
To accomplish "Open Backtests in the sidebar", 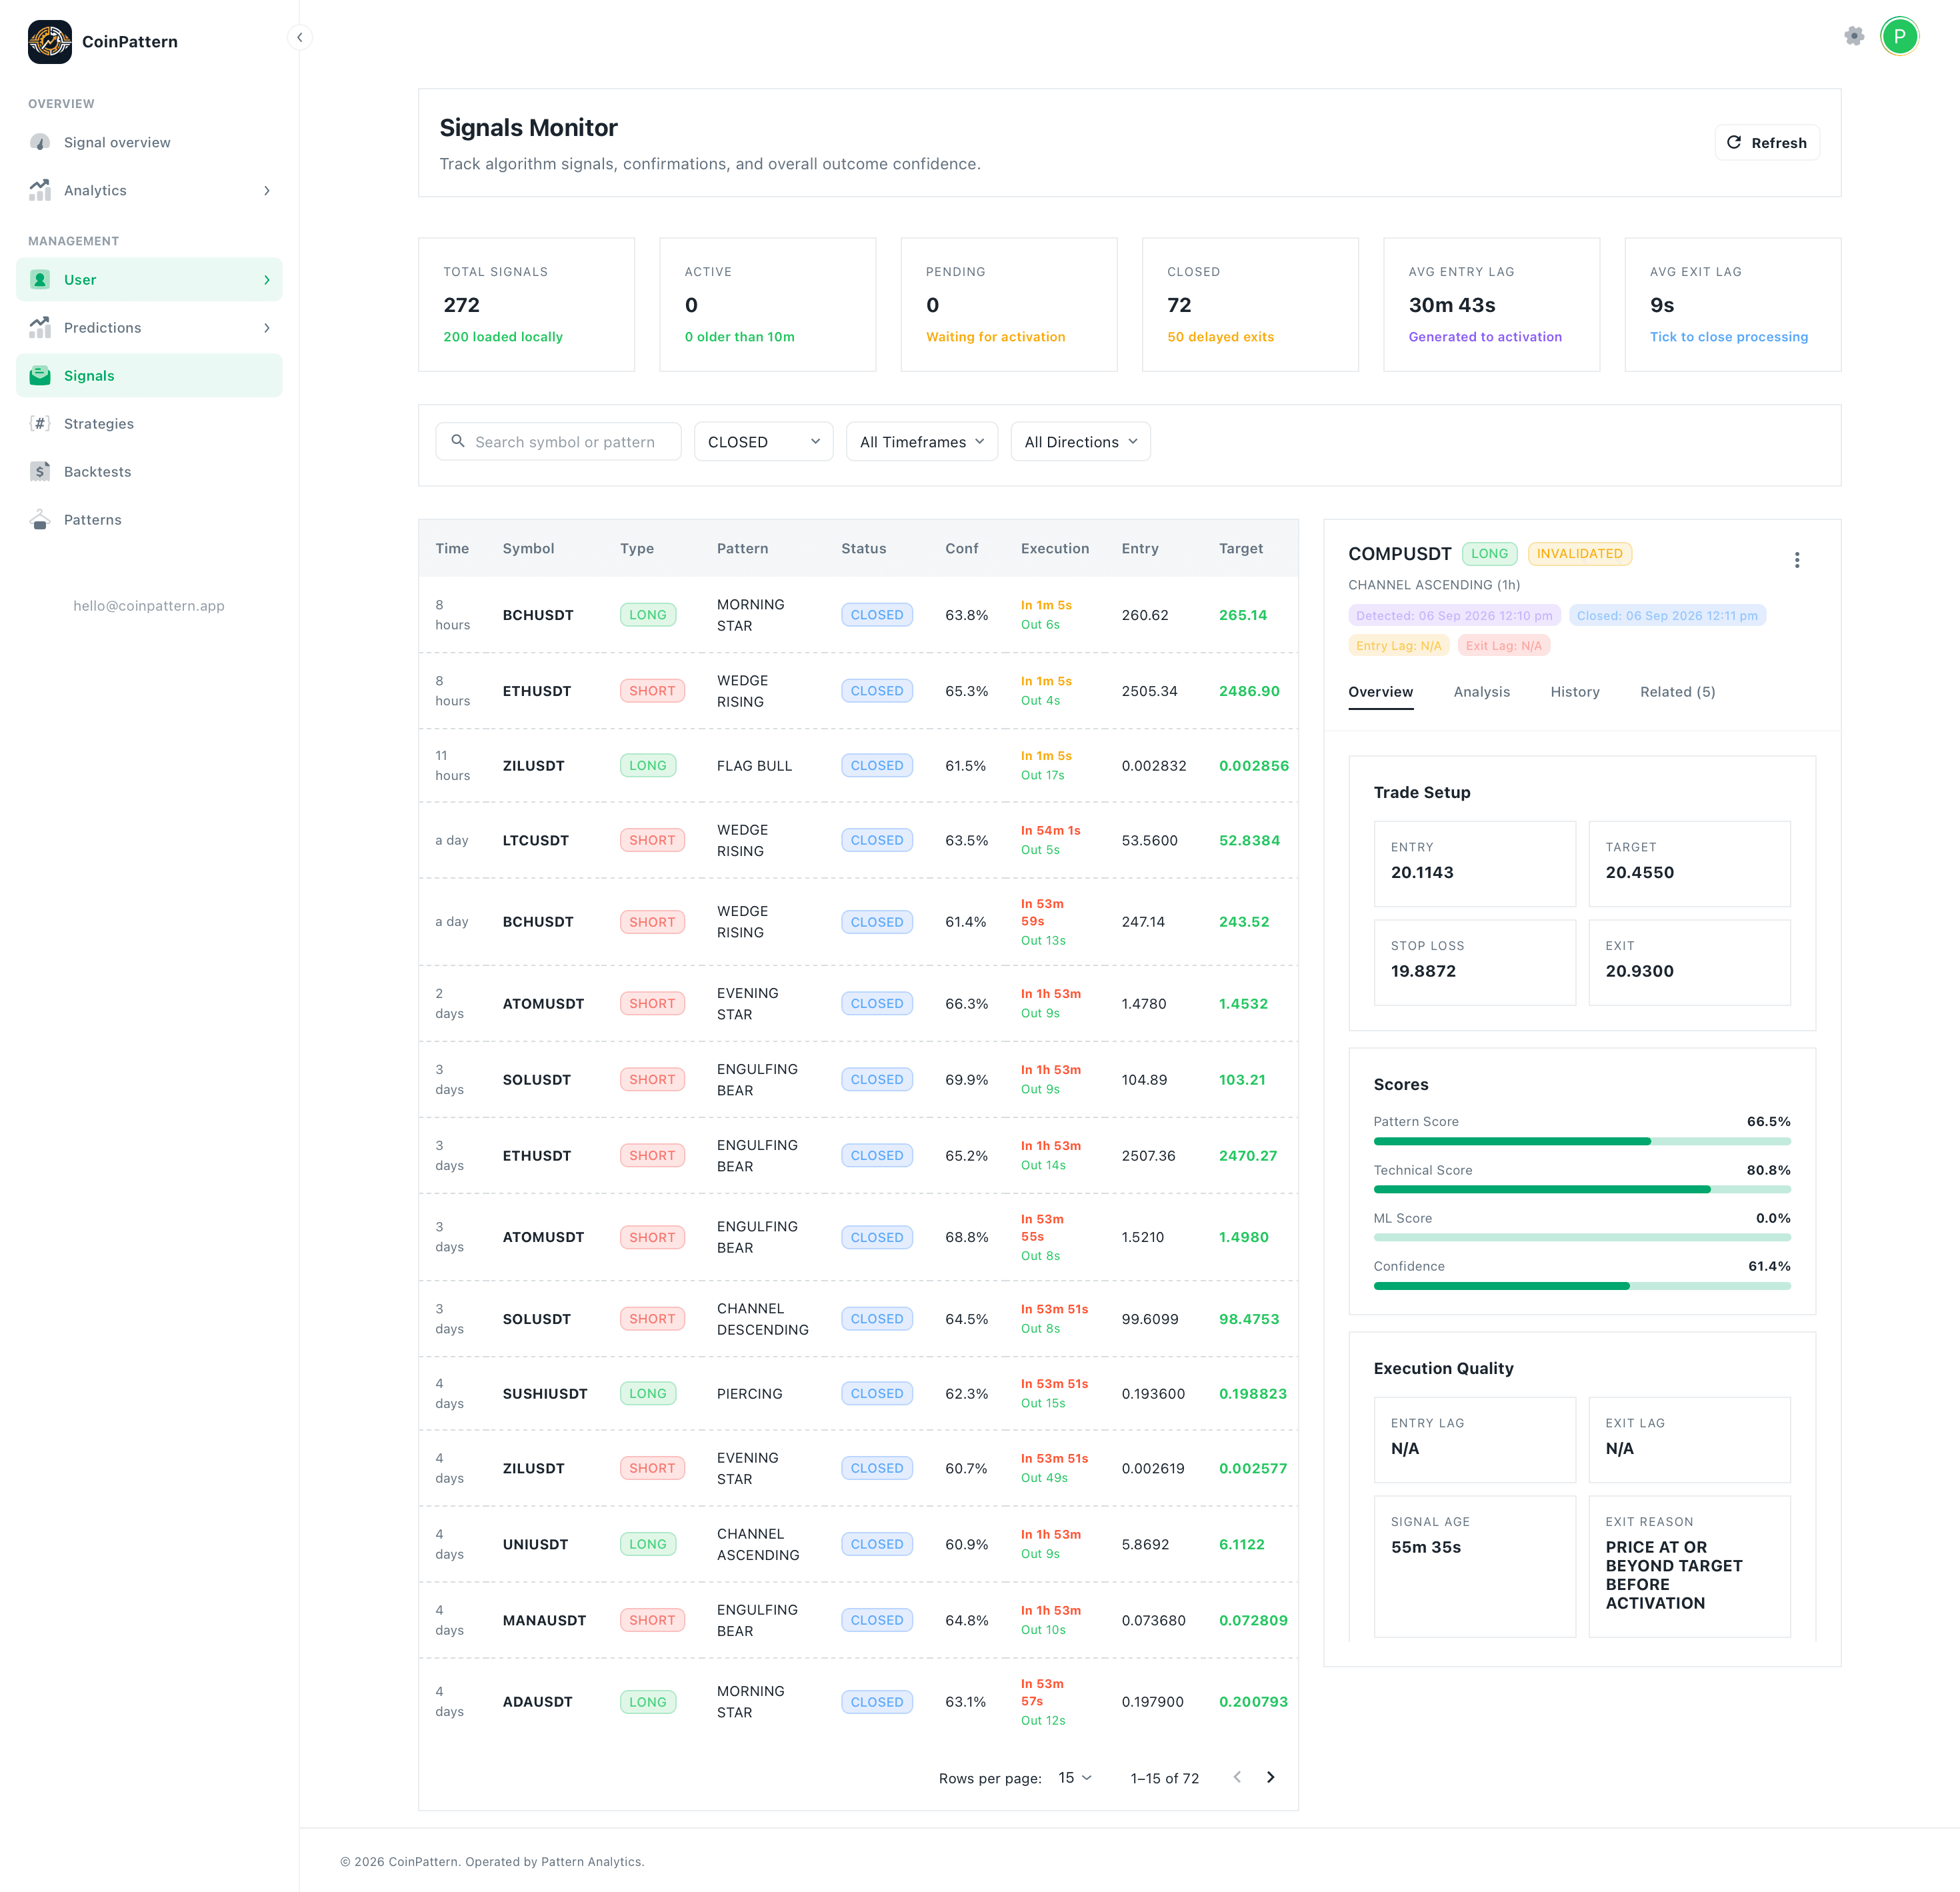I will coord(149,472).
